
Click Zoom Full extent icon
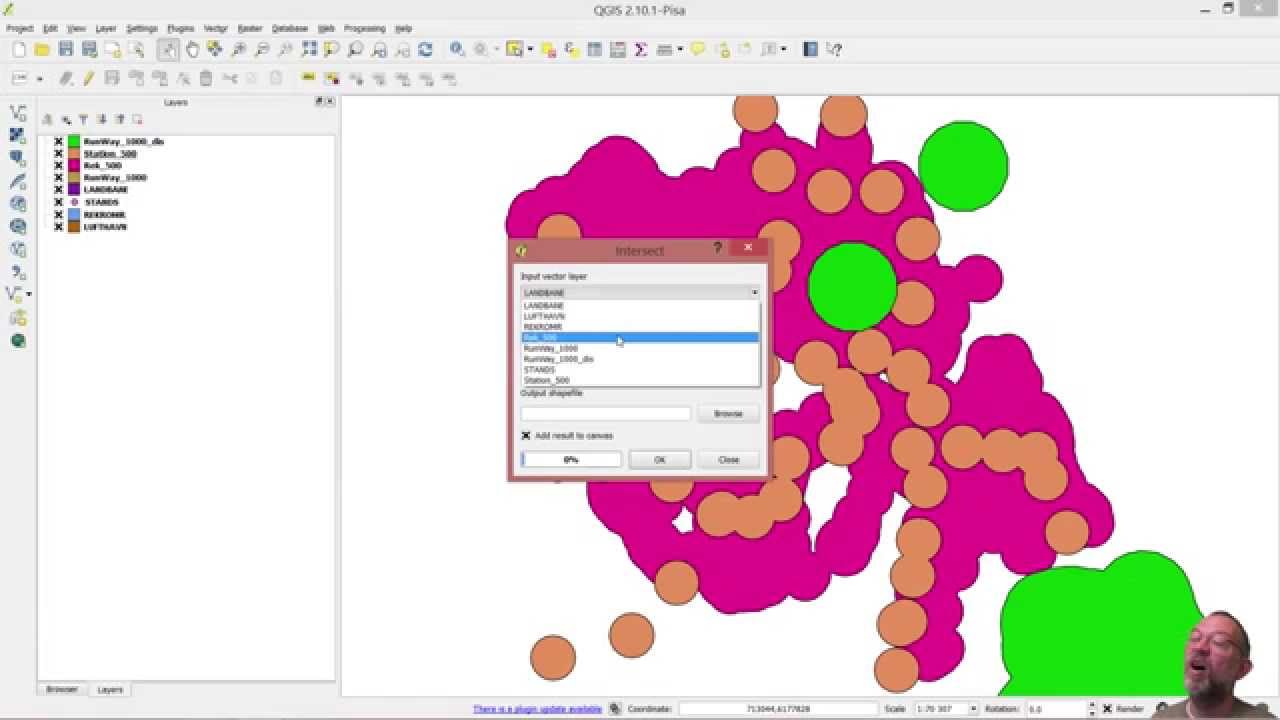coord(309,48)
